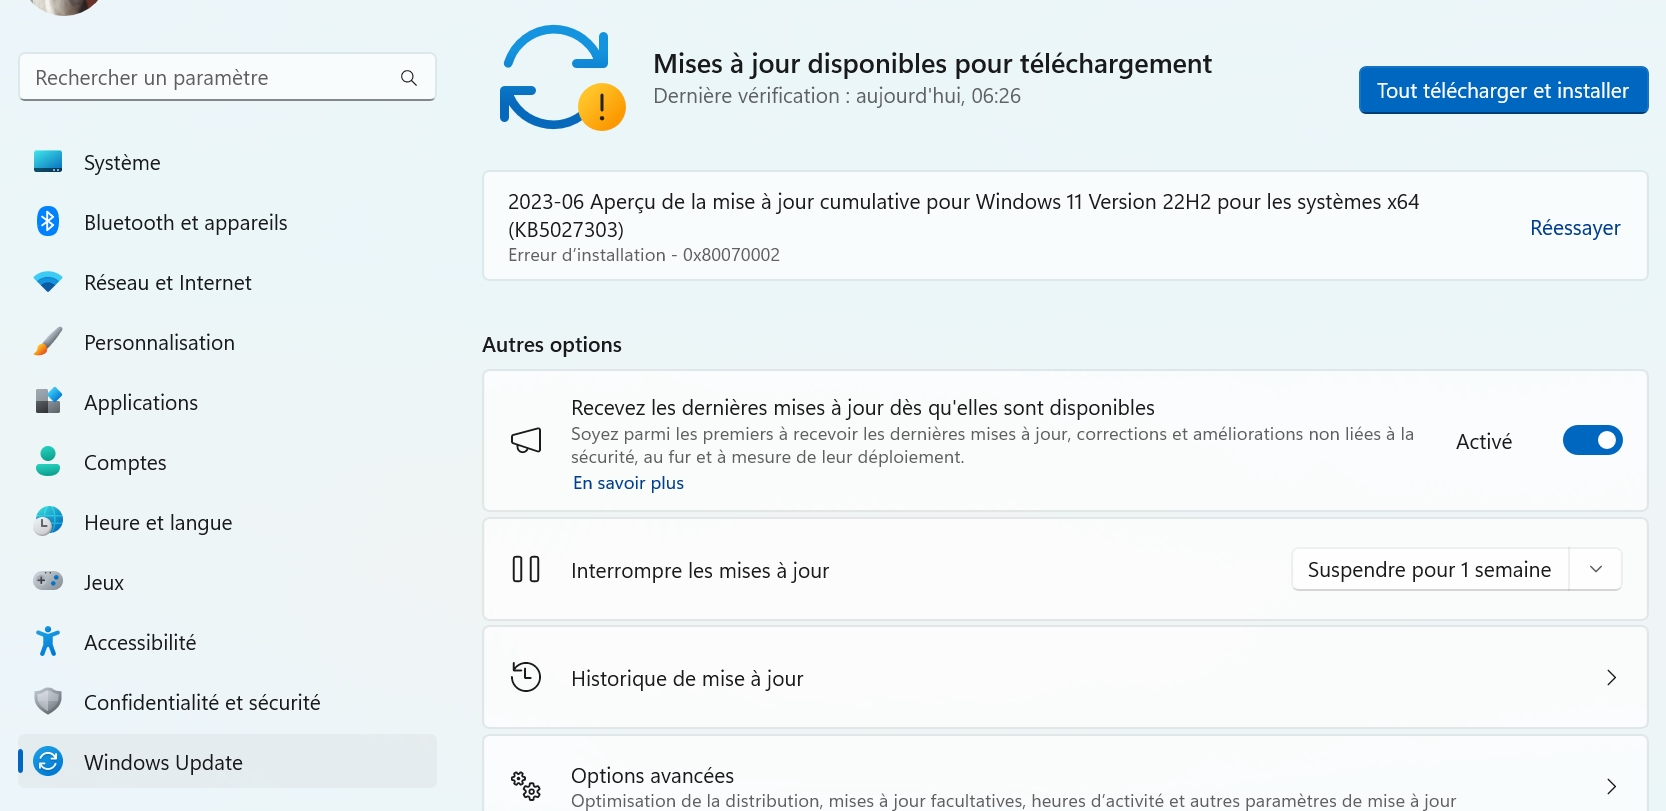Click the paintbrush Personnalisation icon
This screenshot has width=1666, height=811.
48,342
